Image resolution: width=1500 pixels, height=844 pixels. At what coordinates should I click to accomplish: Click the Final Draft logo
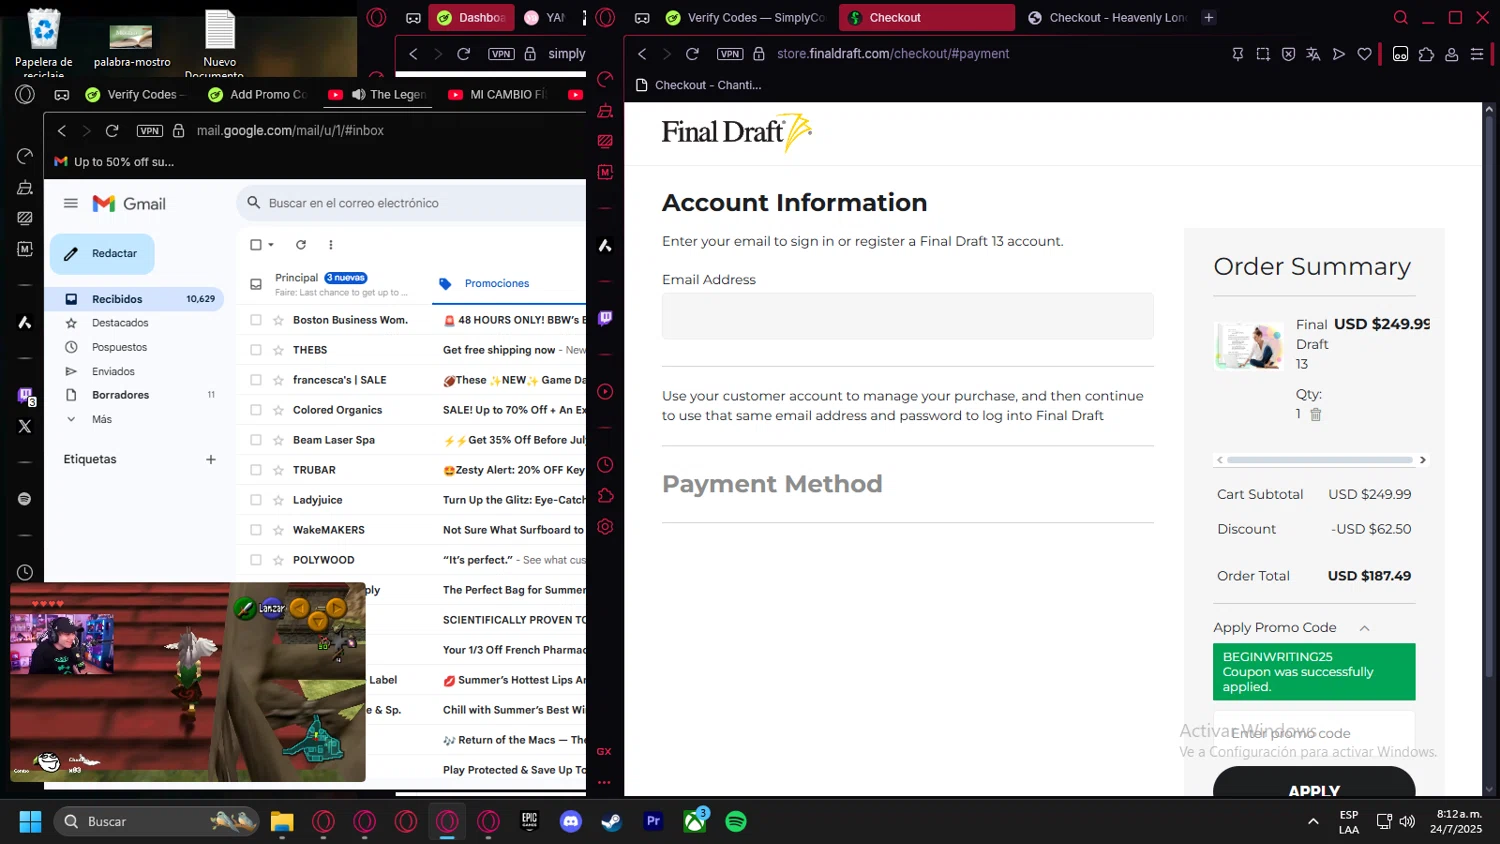coord(736,132)
